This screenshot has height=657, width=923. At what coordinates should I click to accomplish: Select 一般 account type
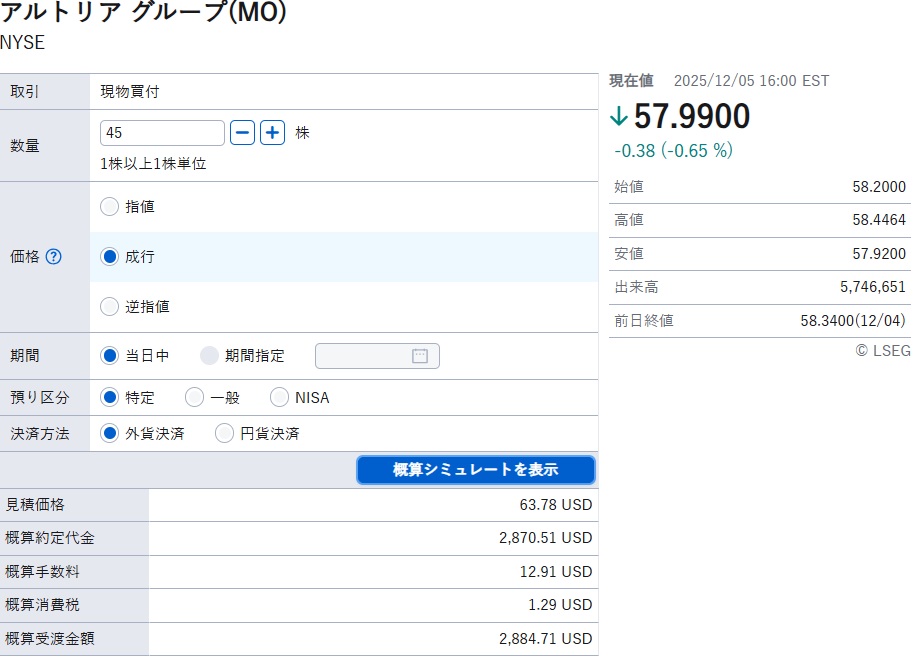[195, 398]
